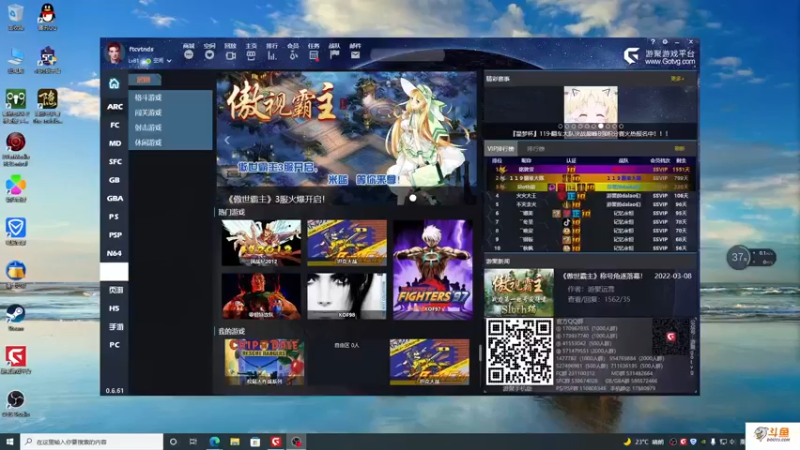
Task: Open the 回放 replay camera icon
Action: [x=231, y=55]
